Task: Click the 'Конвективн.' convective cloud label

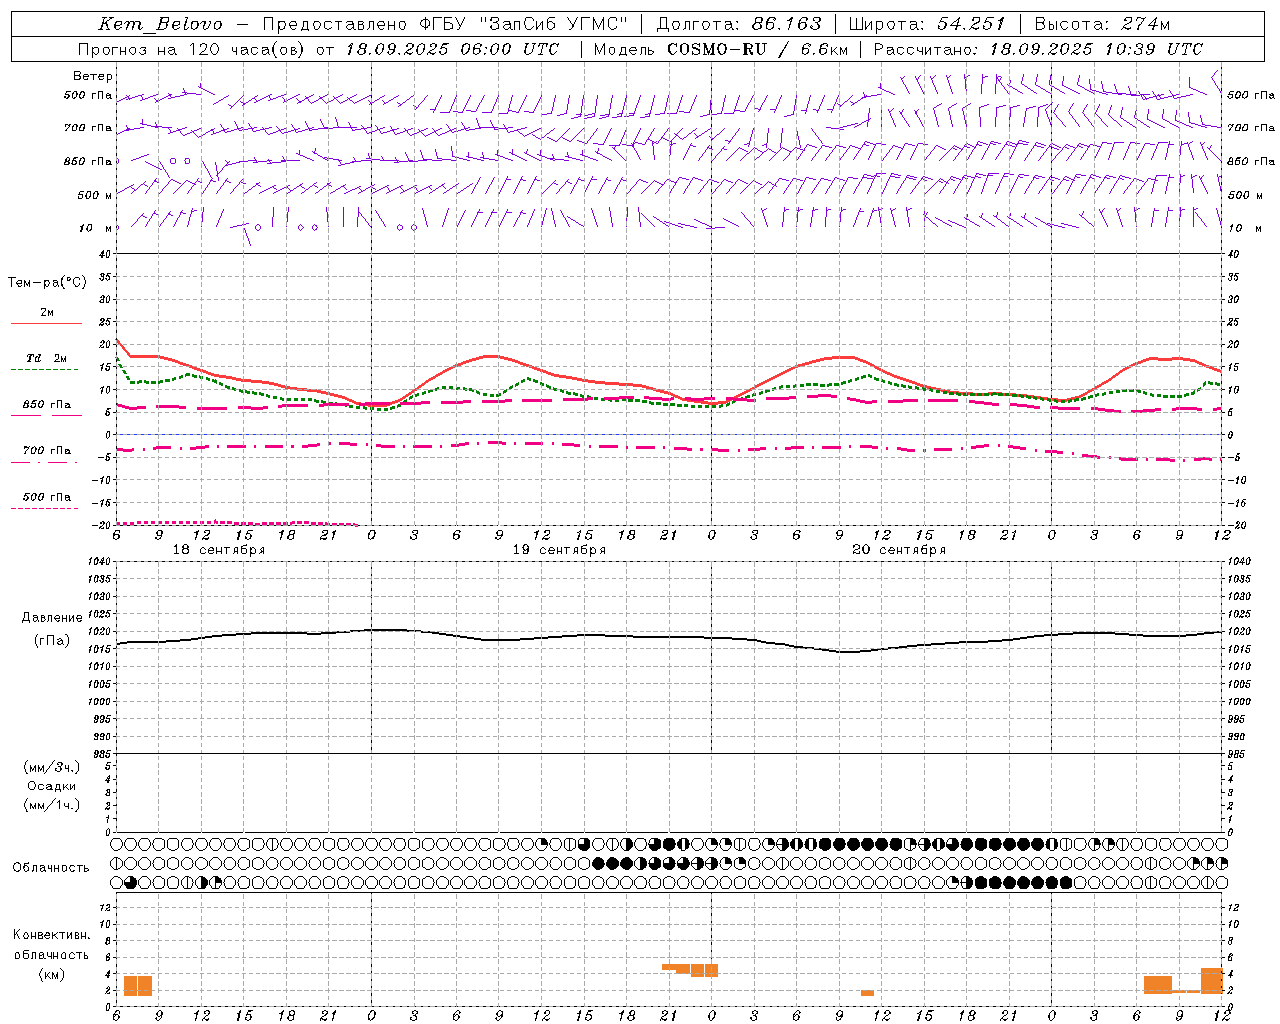Action: click(x=52, y=935)
